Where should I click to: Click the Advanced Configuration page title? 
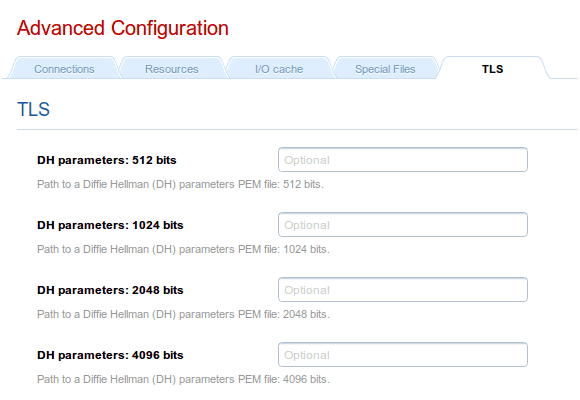point(123,29)
